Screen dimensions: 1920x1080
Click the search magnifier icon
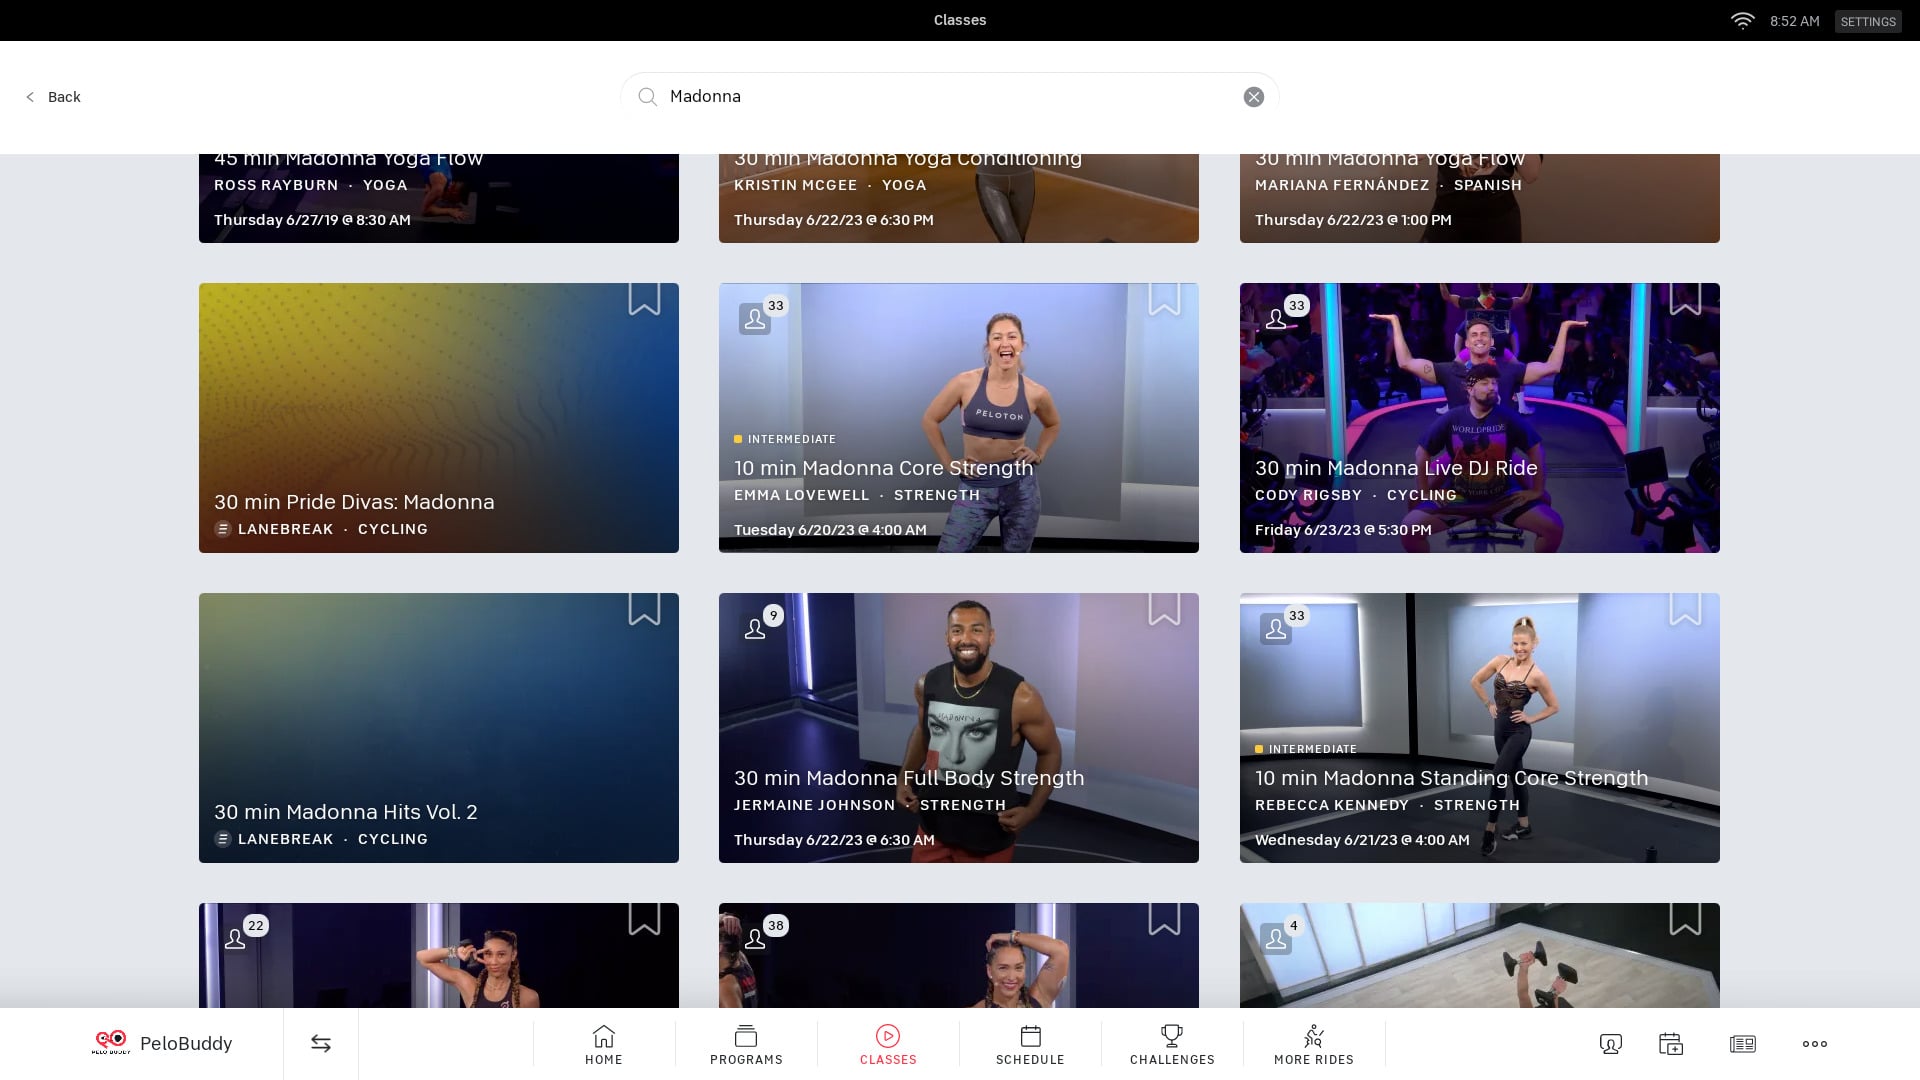coord(648,97)
